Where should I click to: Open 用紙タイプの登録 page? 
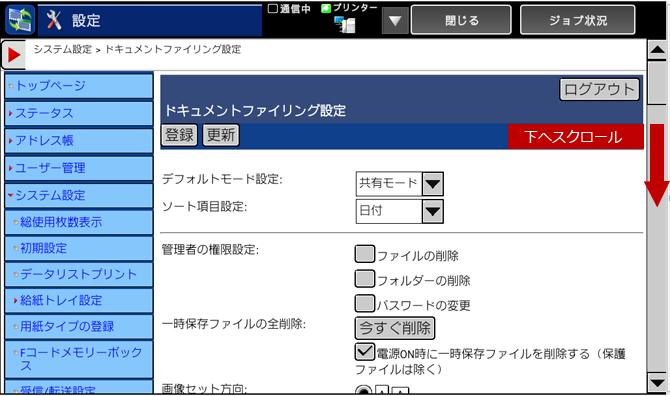coord(79,326)
